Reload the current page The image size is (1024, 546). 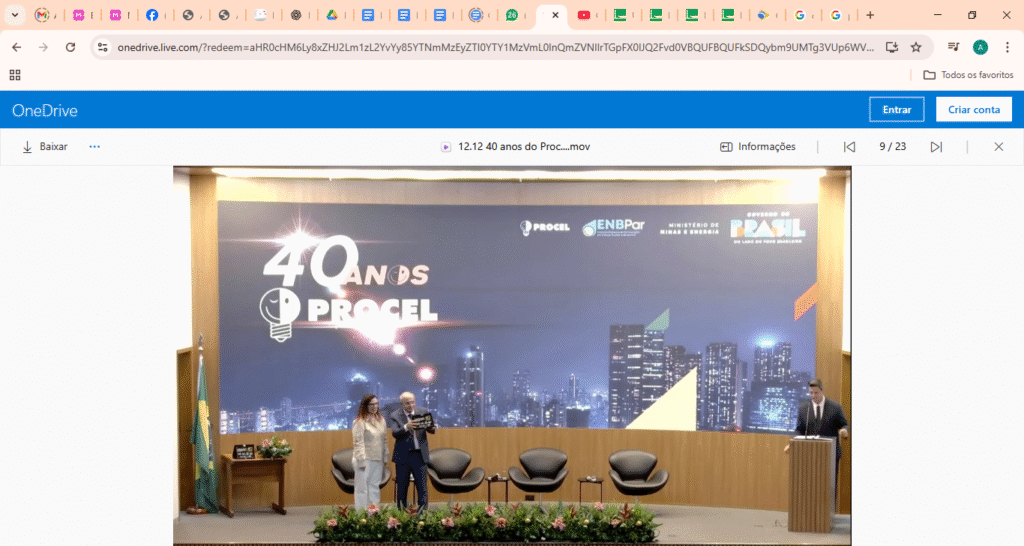click(x=70, y=47)
